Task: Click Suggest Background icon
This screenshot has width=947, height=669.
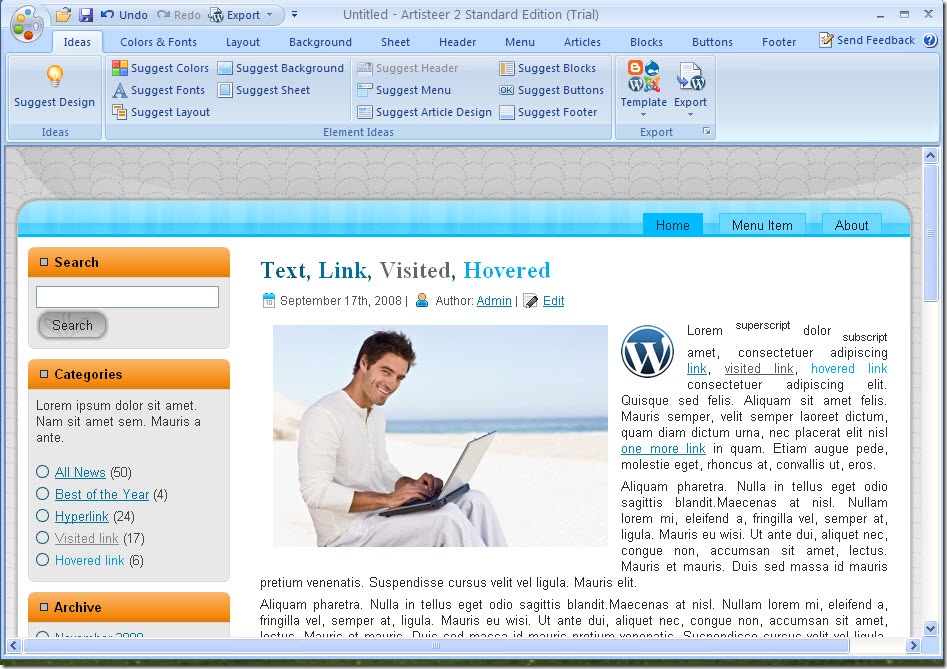Action: coord(225,68)
